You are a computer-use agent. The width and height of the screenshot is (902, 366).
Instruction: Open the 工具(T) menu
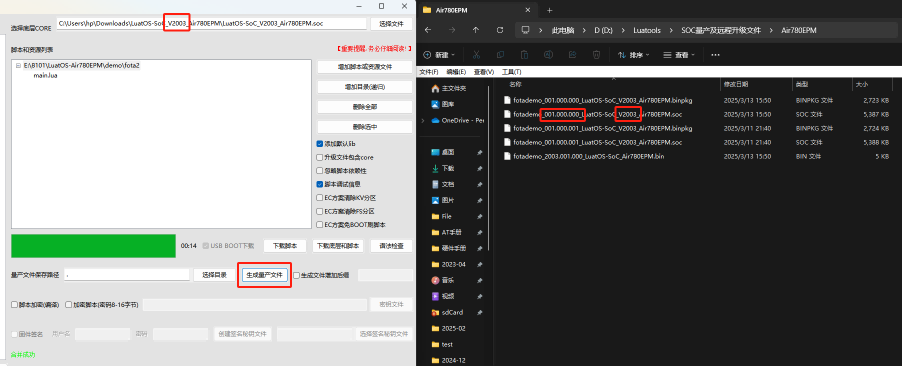(511, 72)
